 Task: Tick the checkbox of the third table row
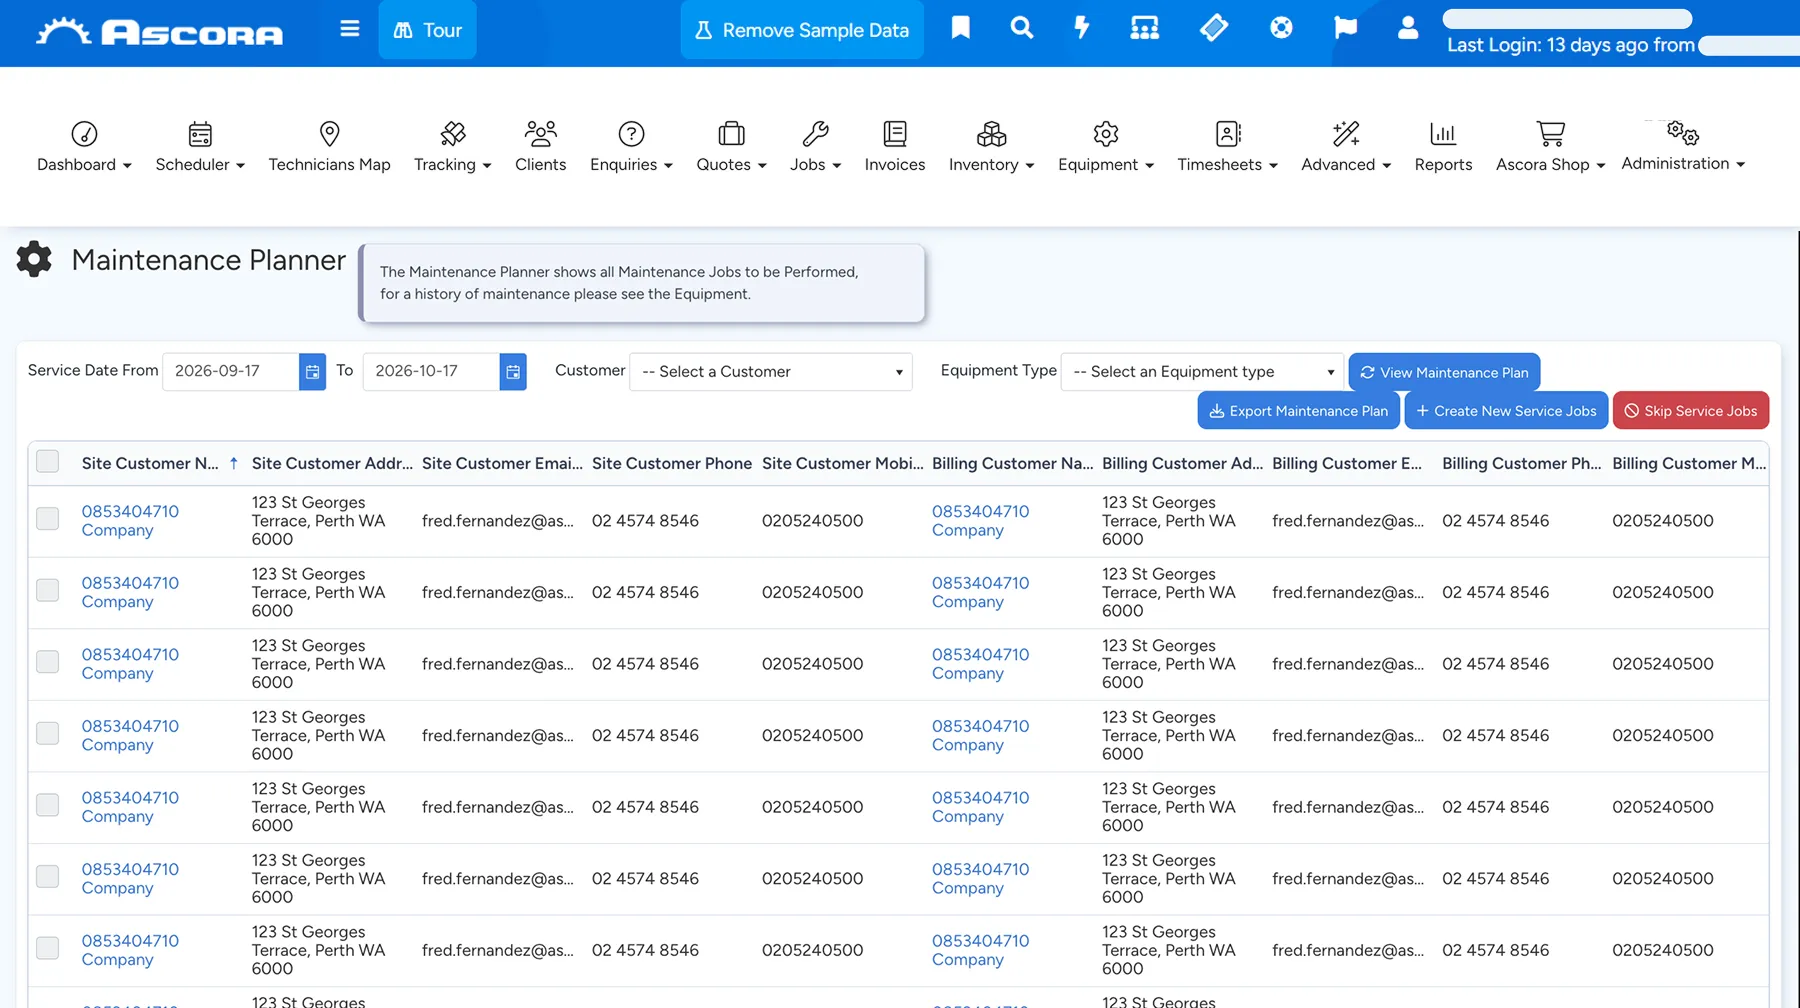point(47,662)
